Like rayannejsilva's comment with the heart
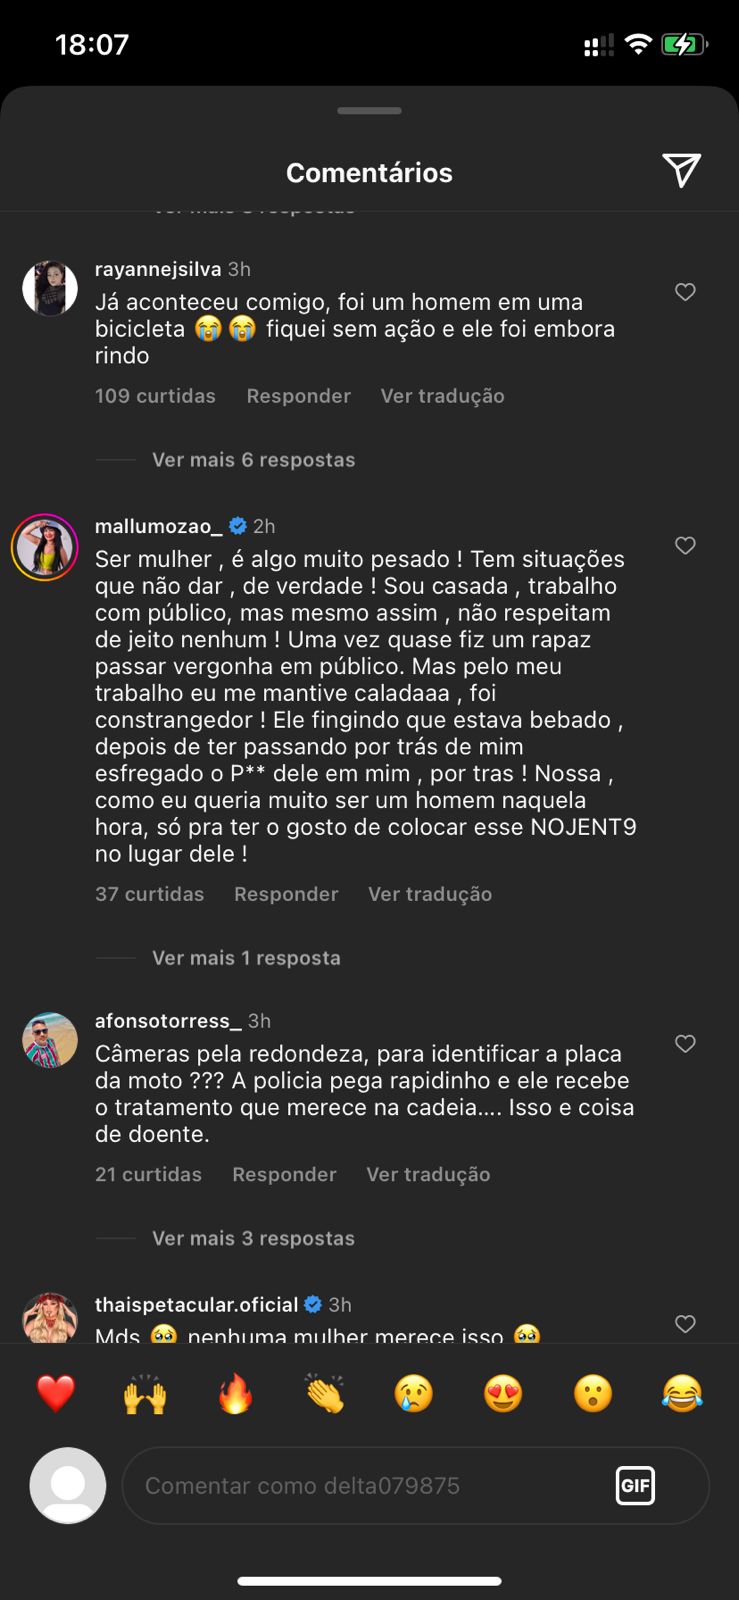Viewport: 739px width, 1600px height. (x=685, y=292)
